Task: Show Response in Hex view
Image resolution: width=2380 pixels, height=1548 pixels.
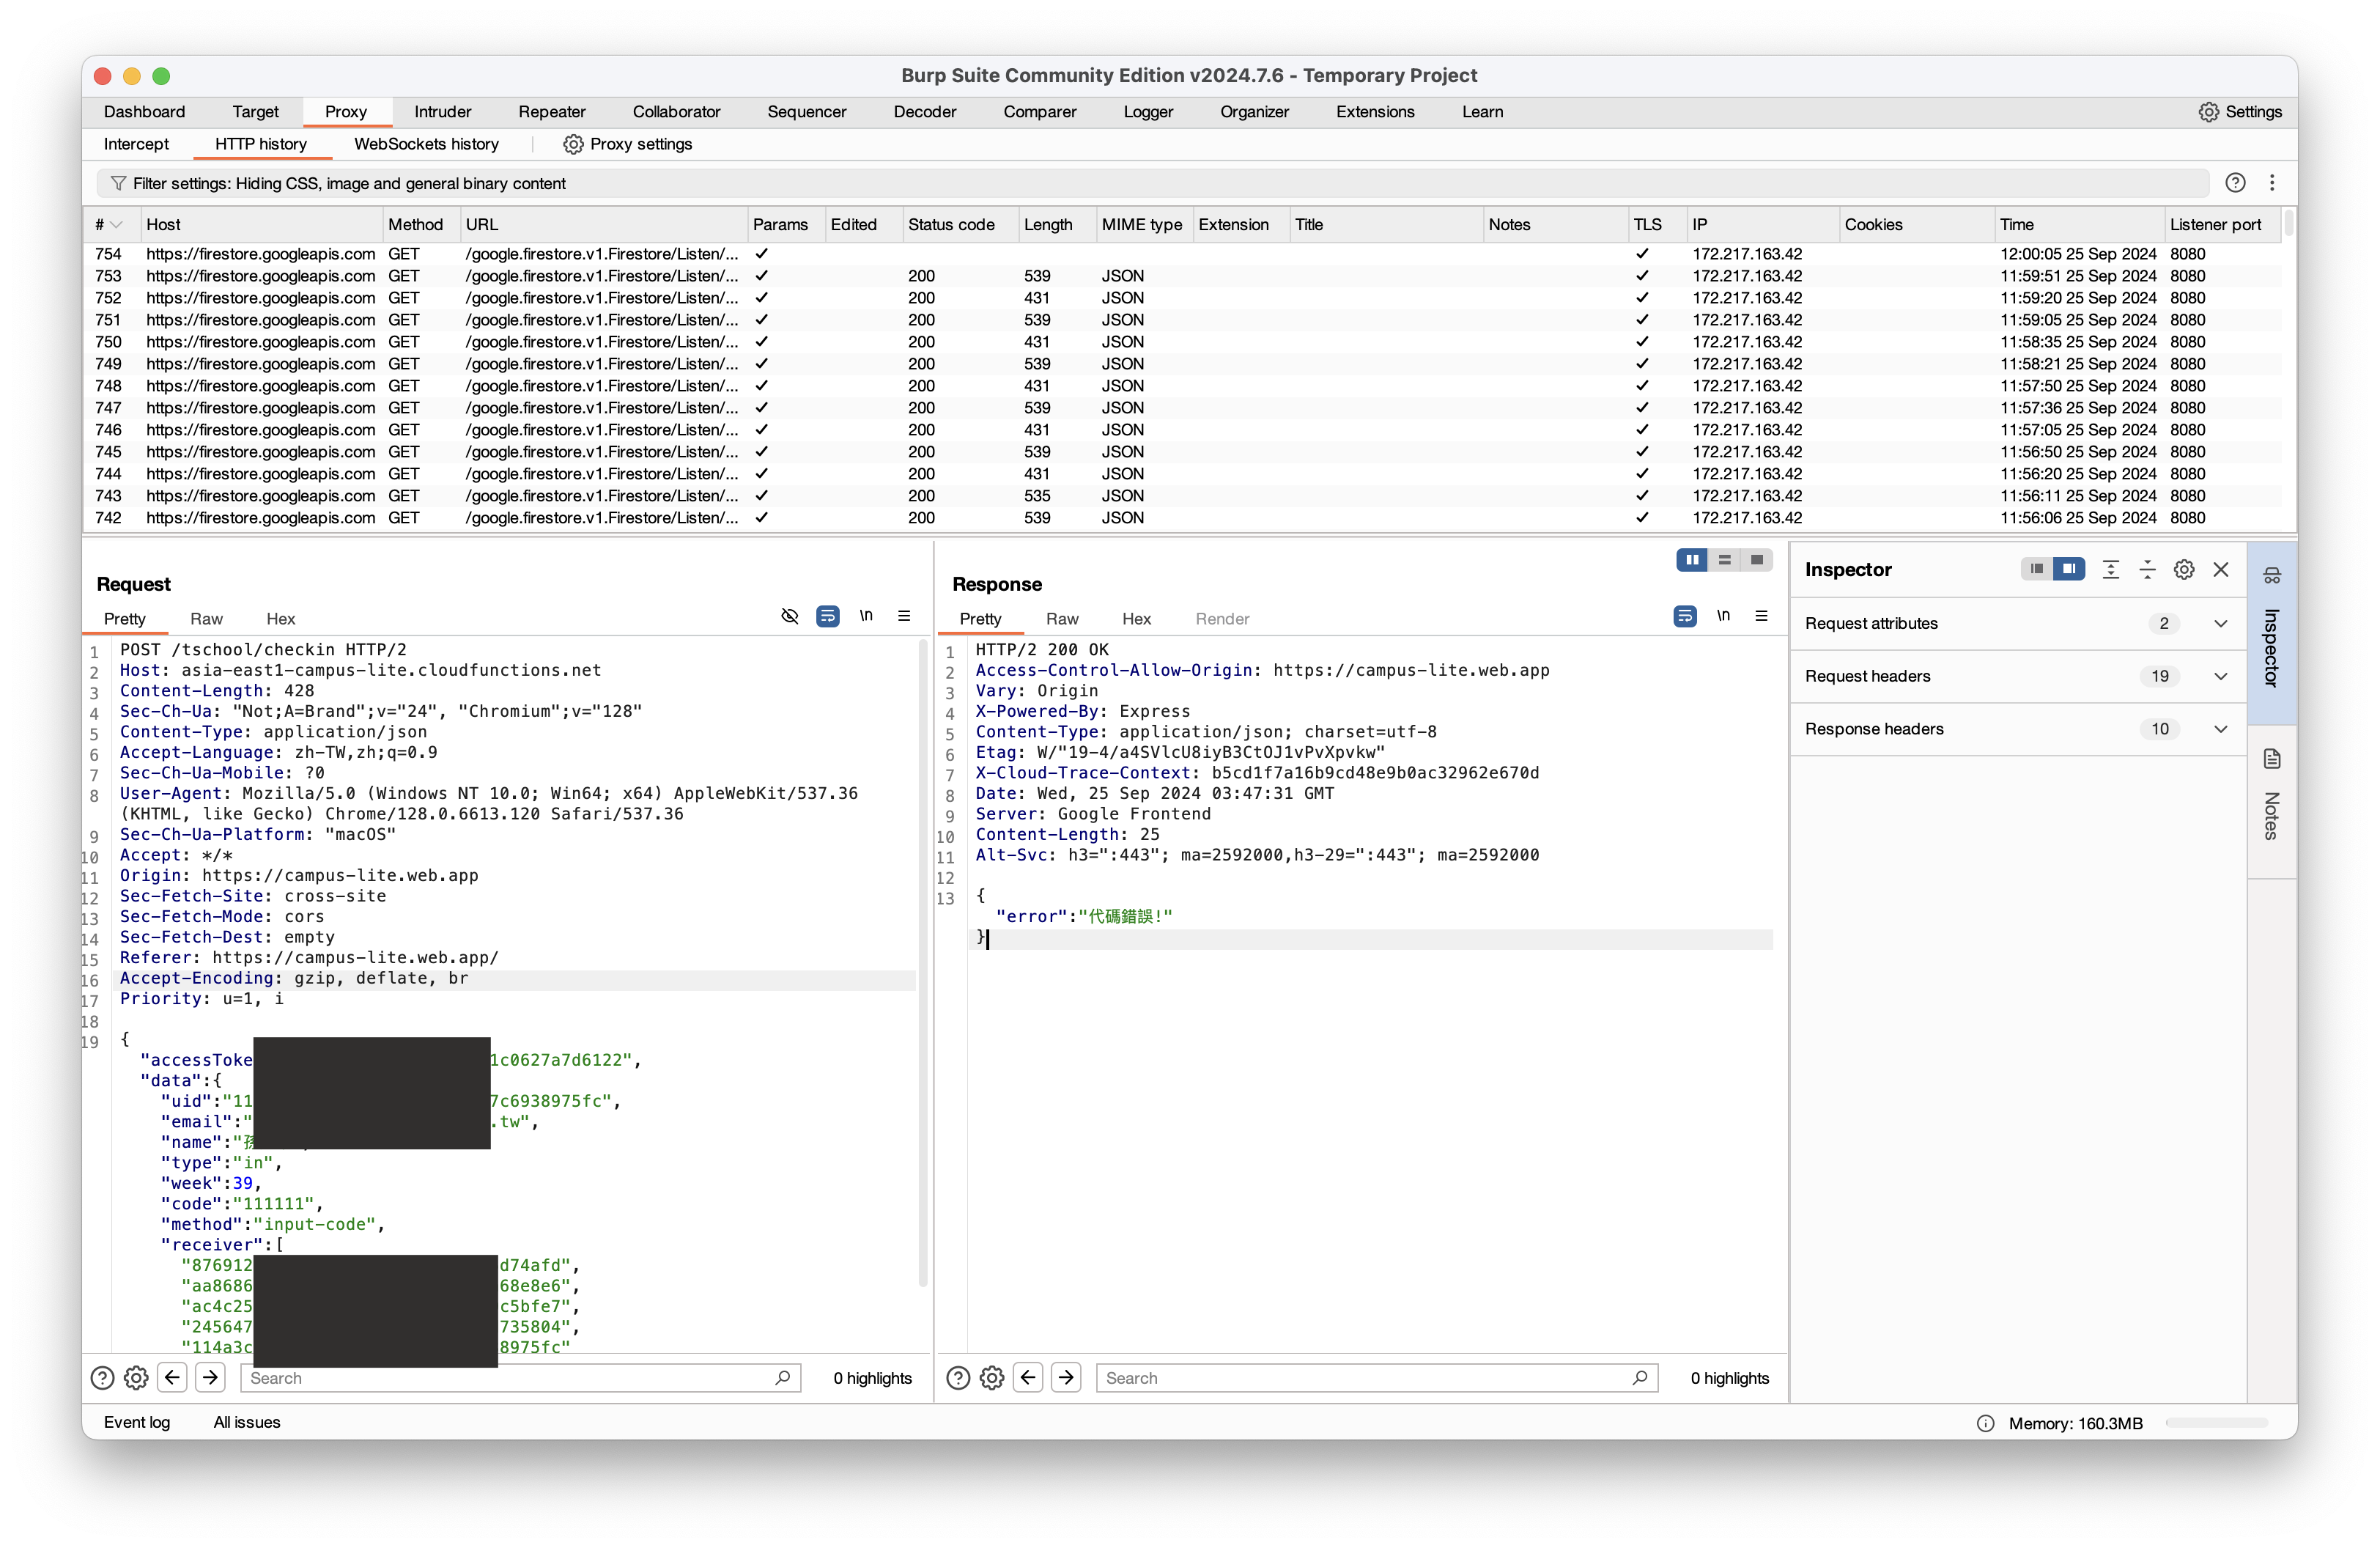Action: click(1136, 619)
